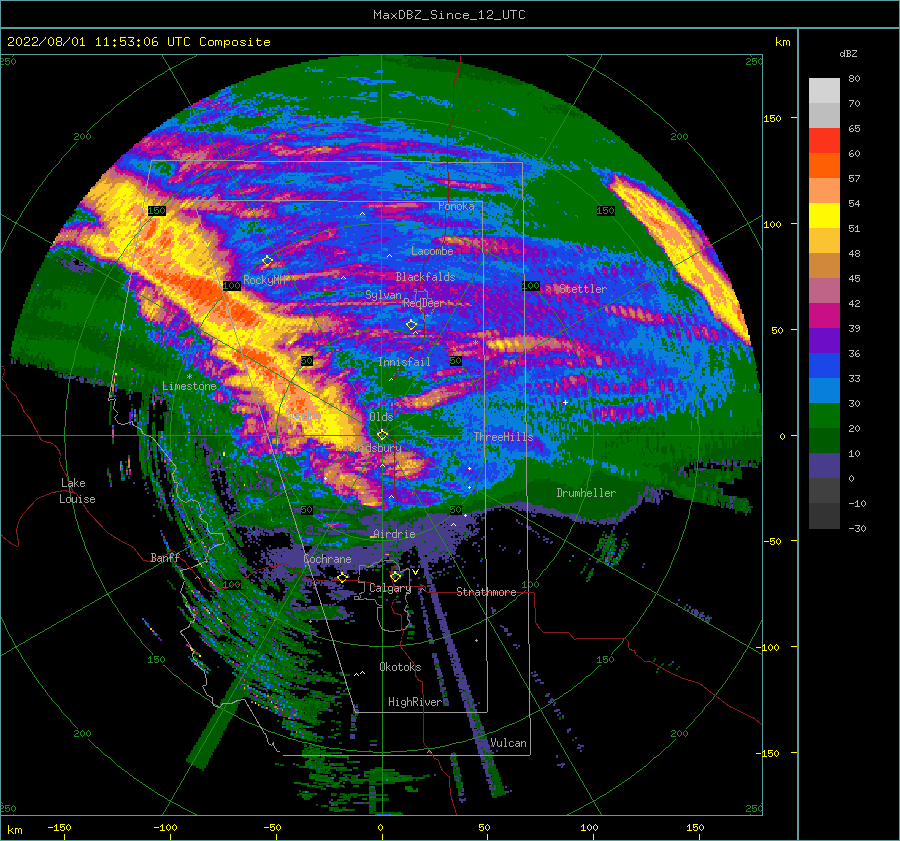
Task: Select the orange 57-60 dBZ legend swatch
Action: tap(824, 166)
